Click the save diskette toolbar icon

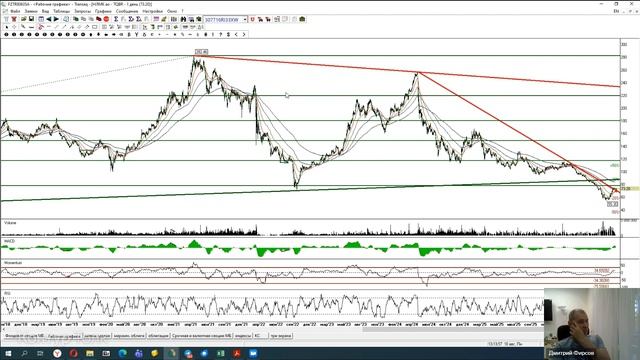(x=31, y=19)
